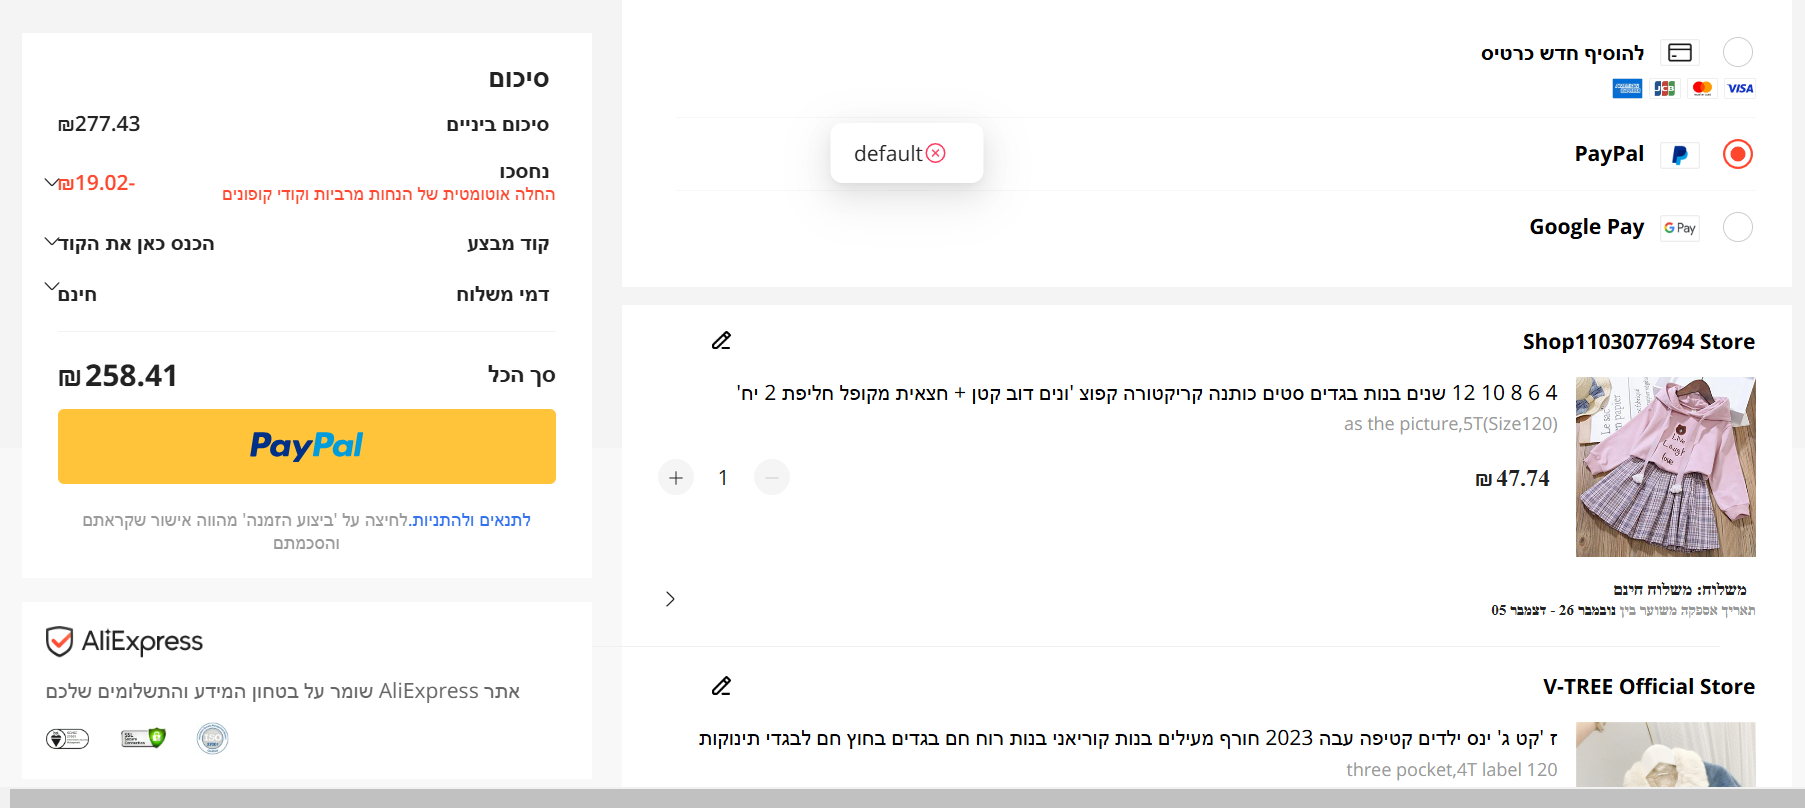1805x808 pixels.
Task: Edit the Shop1103077694 Store item with pencil icon
Action: [x=721, y=341]
